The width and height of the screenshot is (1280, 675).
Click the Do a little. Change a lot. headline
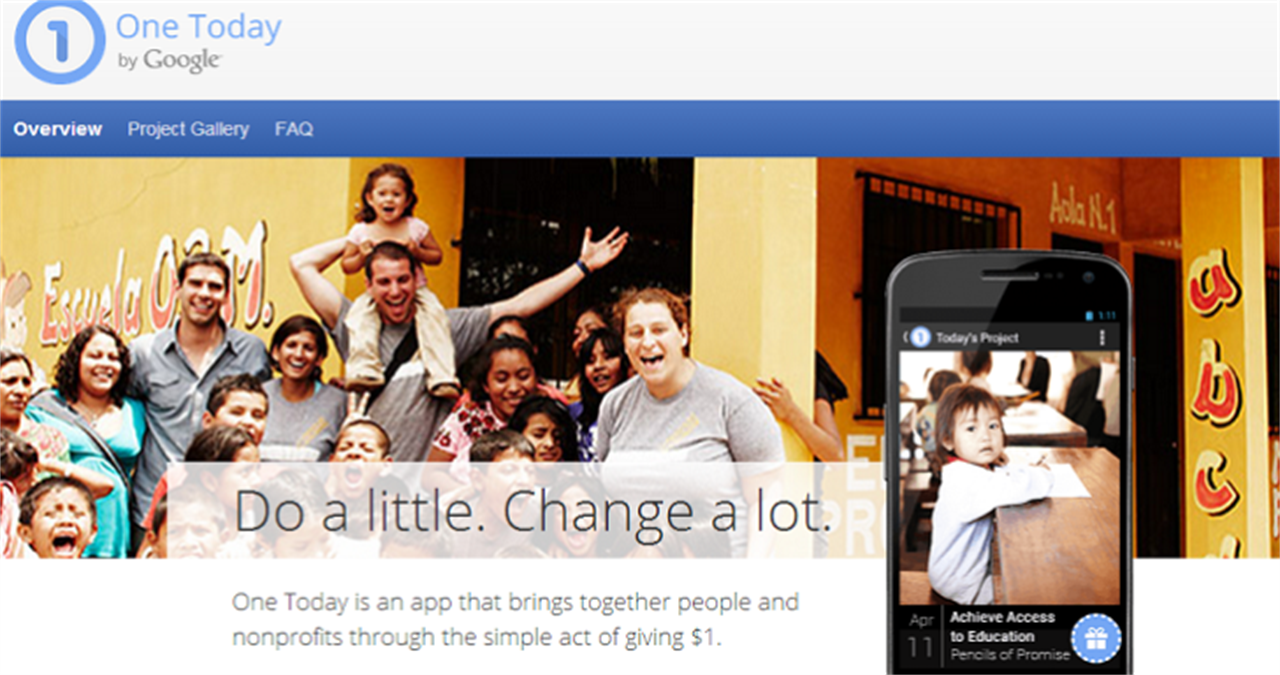point(533,510)
